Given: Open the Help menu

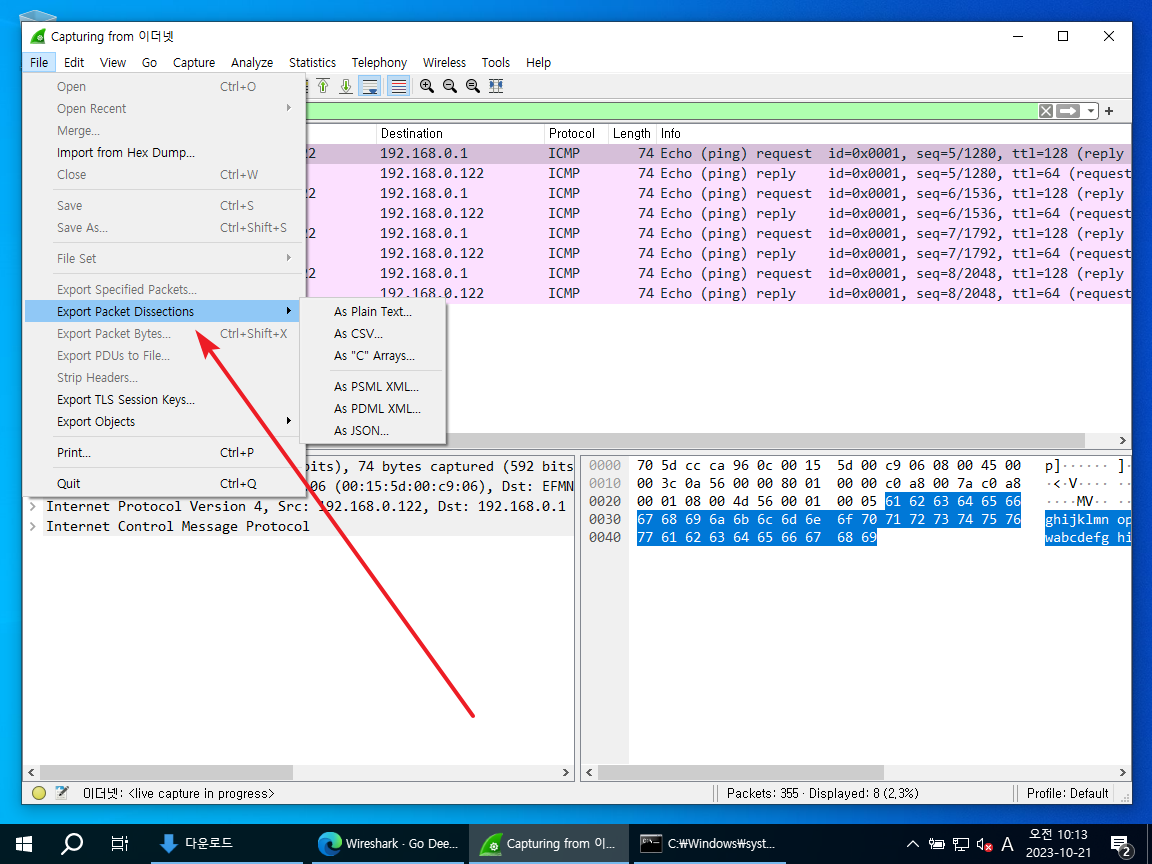Looking at the screenshot, I should click(x=538, y=62).
